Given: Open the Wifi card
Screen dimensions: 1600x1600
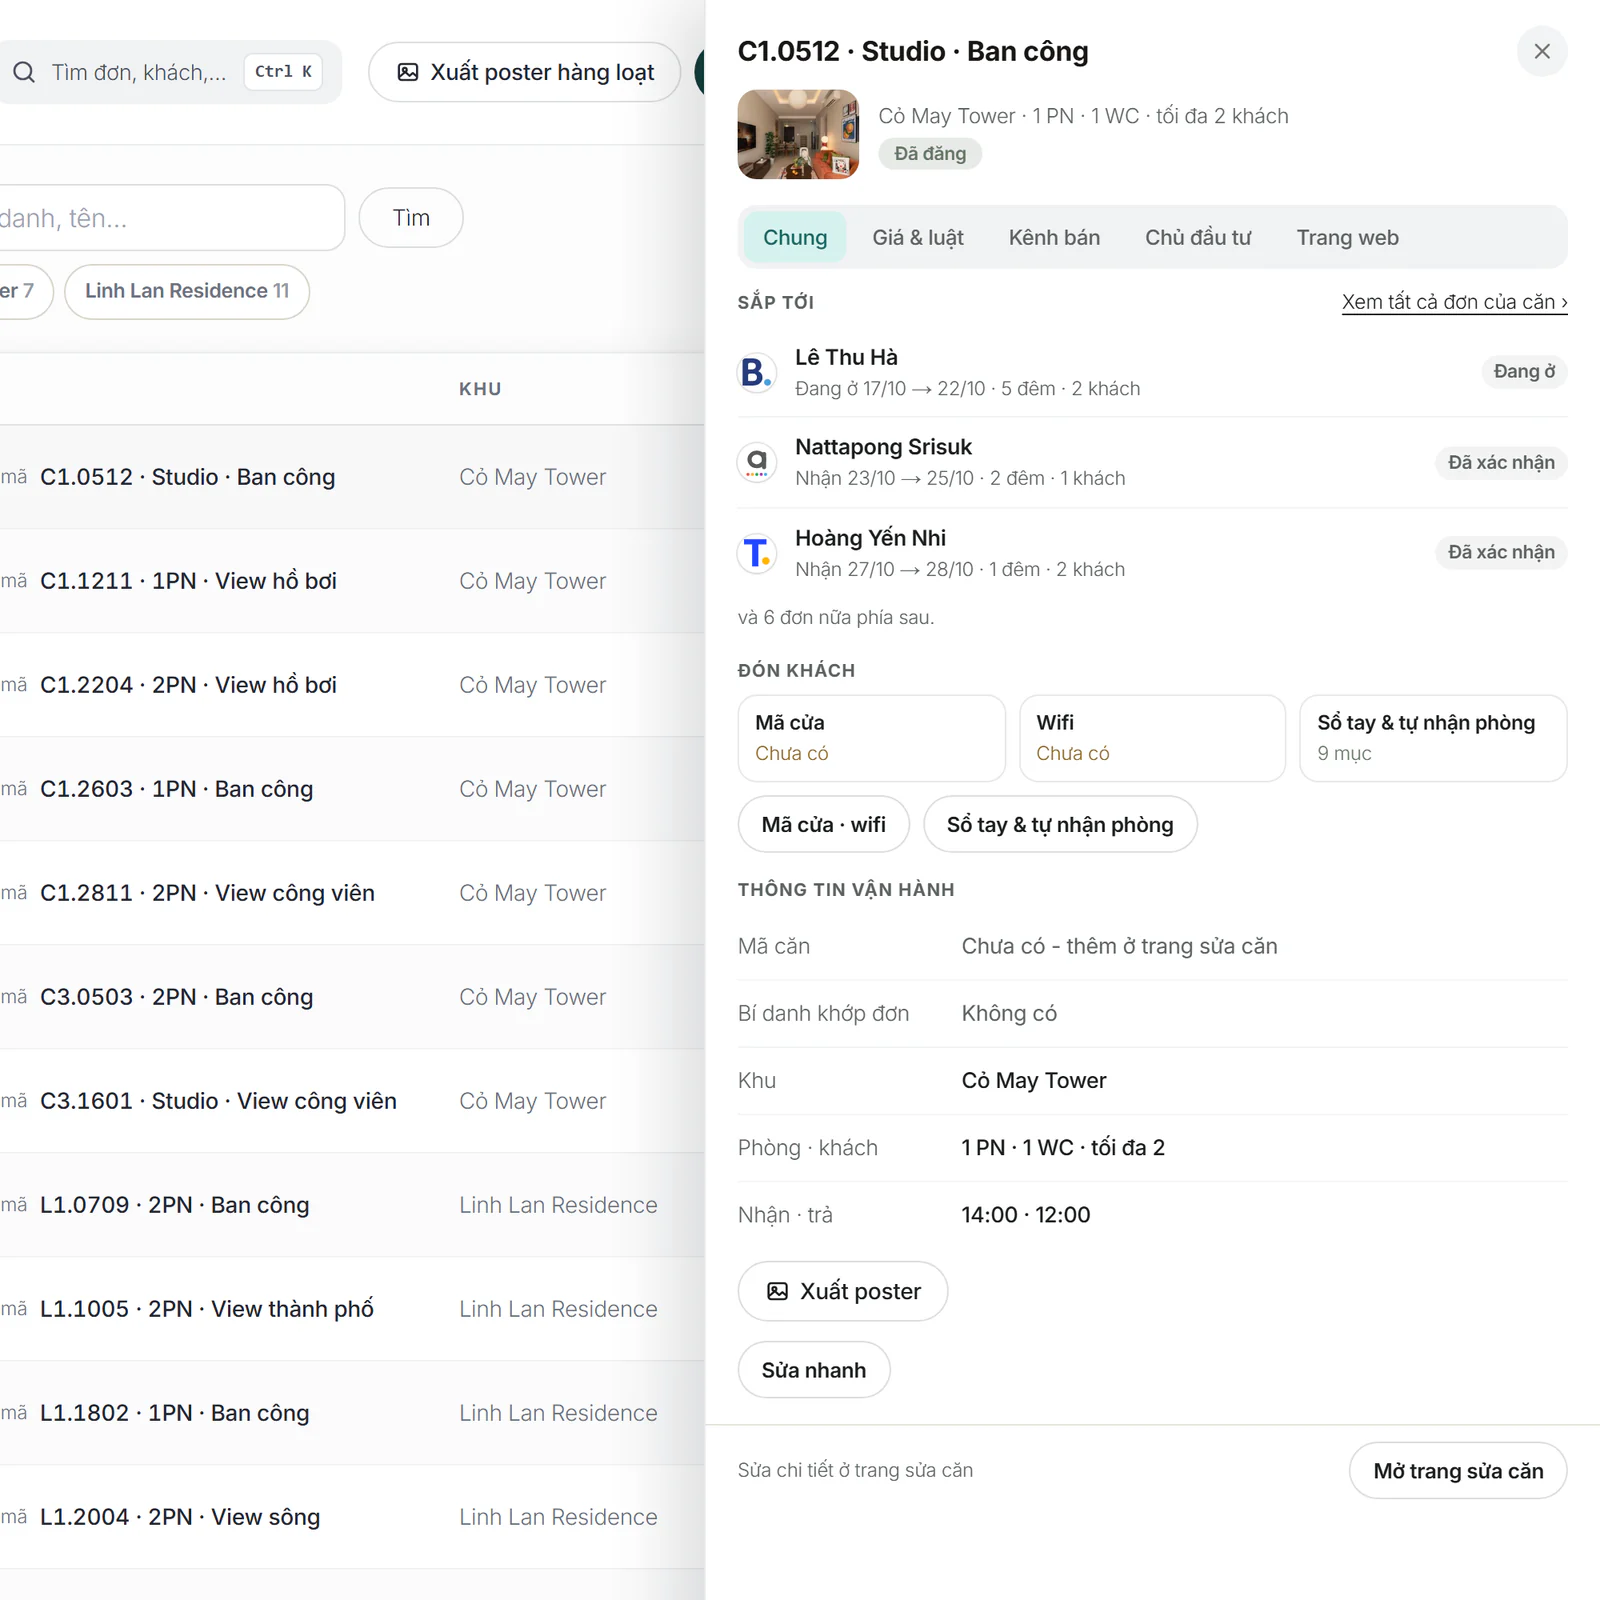Looking at the screenshot, I should click(x=1152, y=738).
